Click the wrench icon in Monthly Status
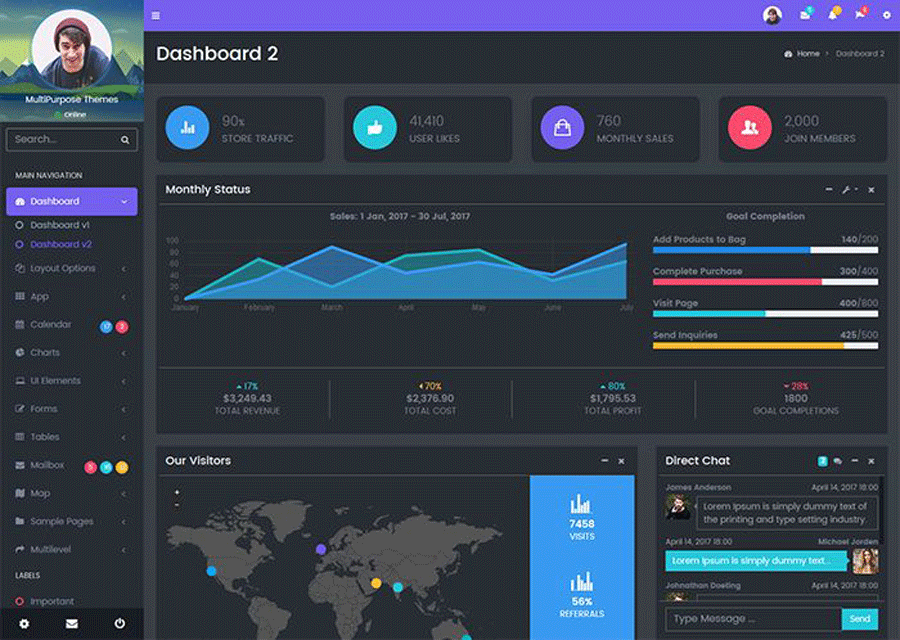 [x=846, y=190]
